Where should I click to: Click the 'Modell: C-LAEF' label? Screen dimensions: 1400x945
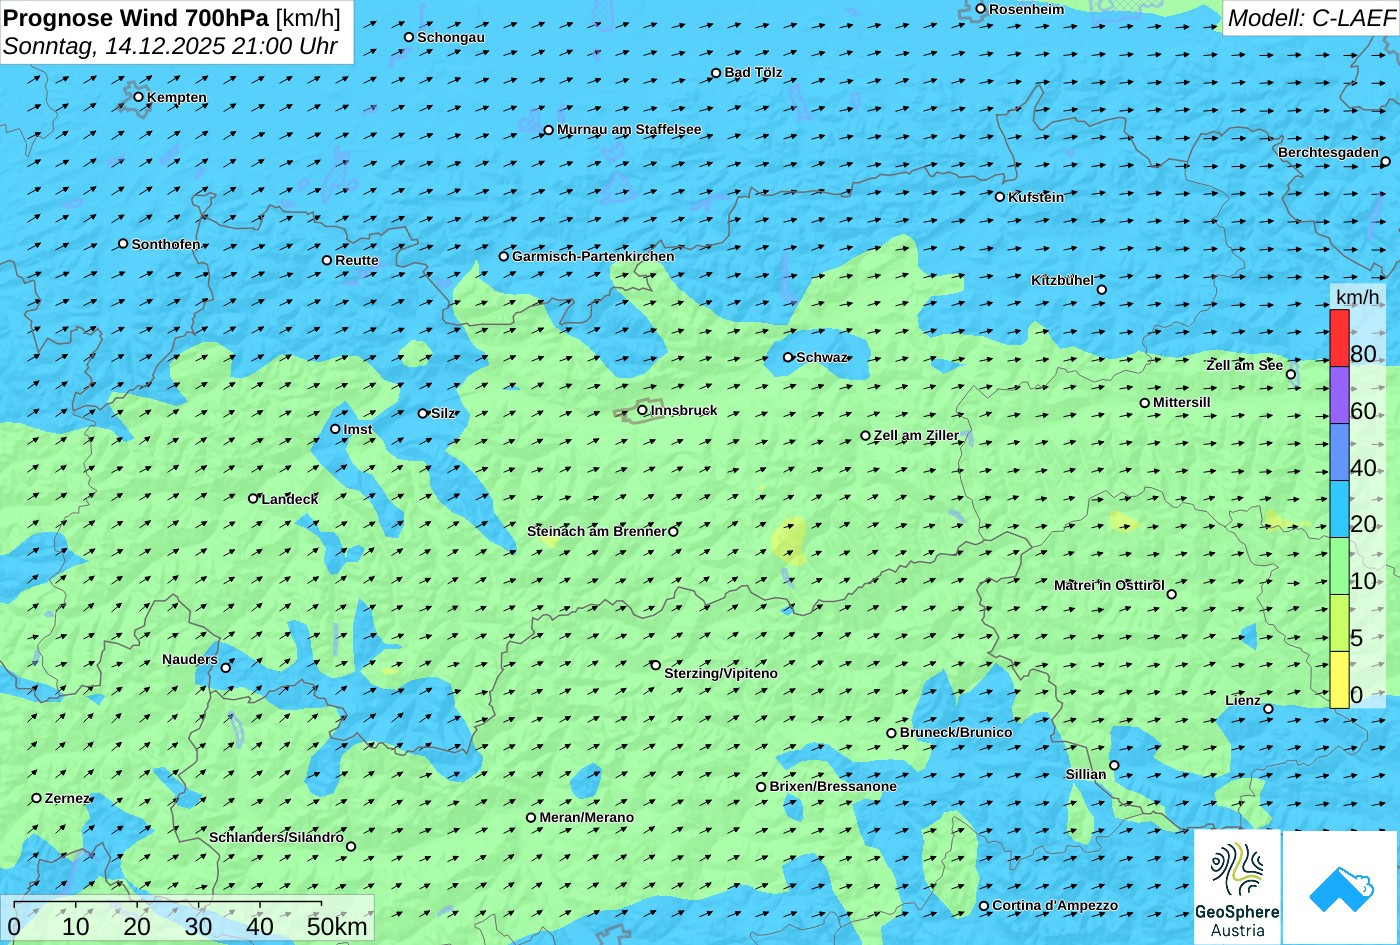1310,17
